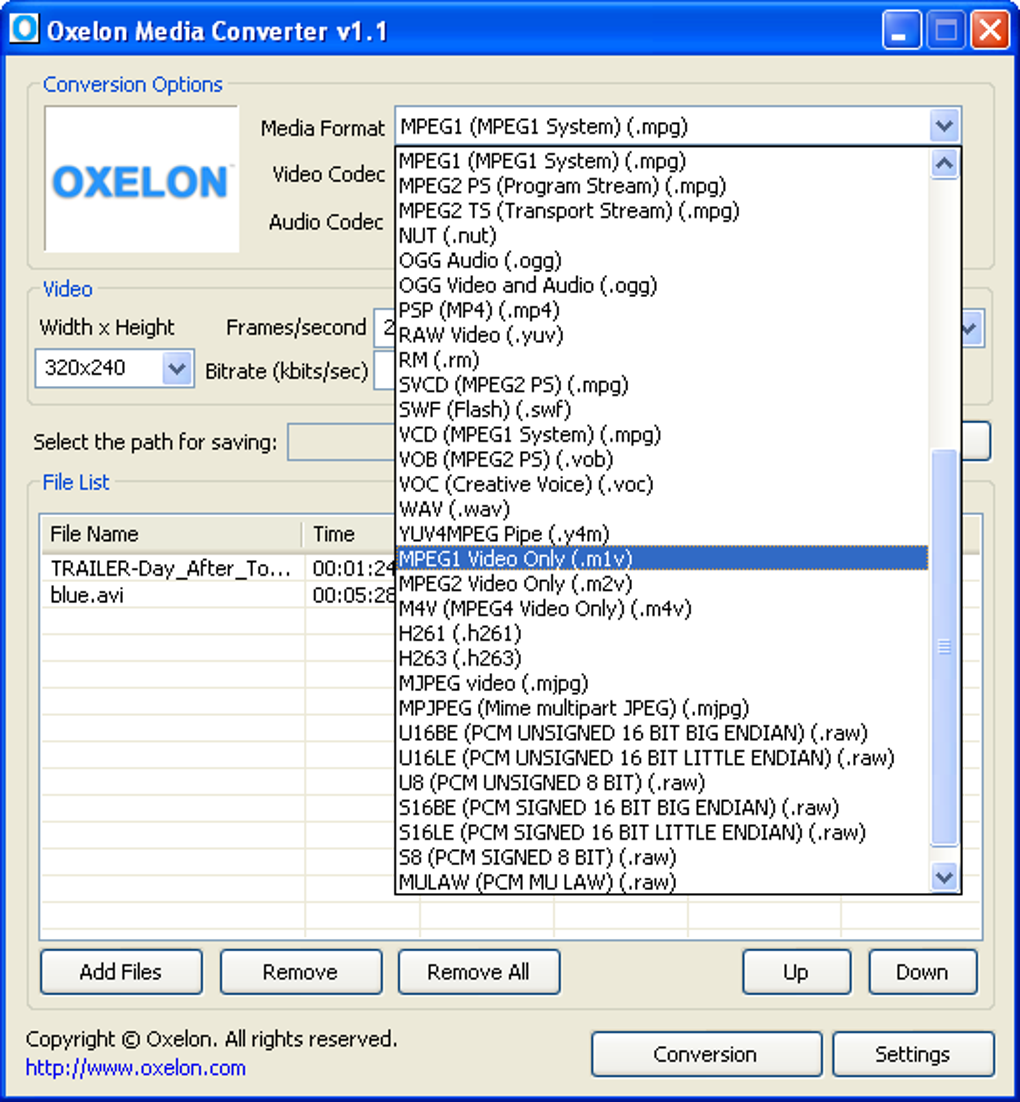Open Settings button
This screenshot has width=1020, height=1102.
(912, 1054)
